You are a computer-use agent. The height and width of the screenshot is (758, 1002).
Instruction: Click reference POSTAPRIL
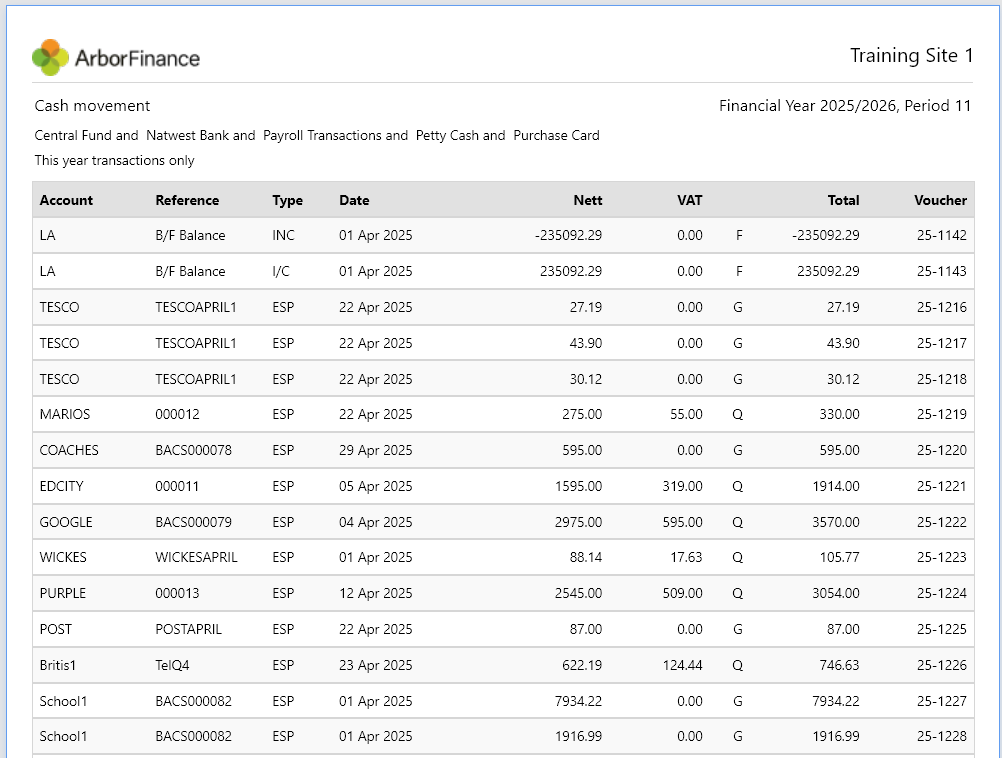[x=189, y=629]
